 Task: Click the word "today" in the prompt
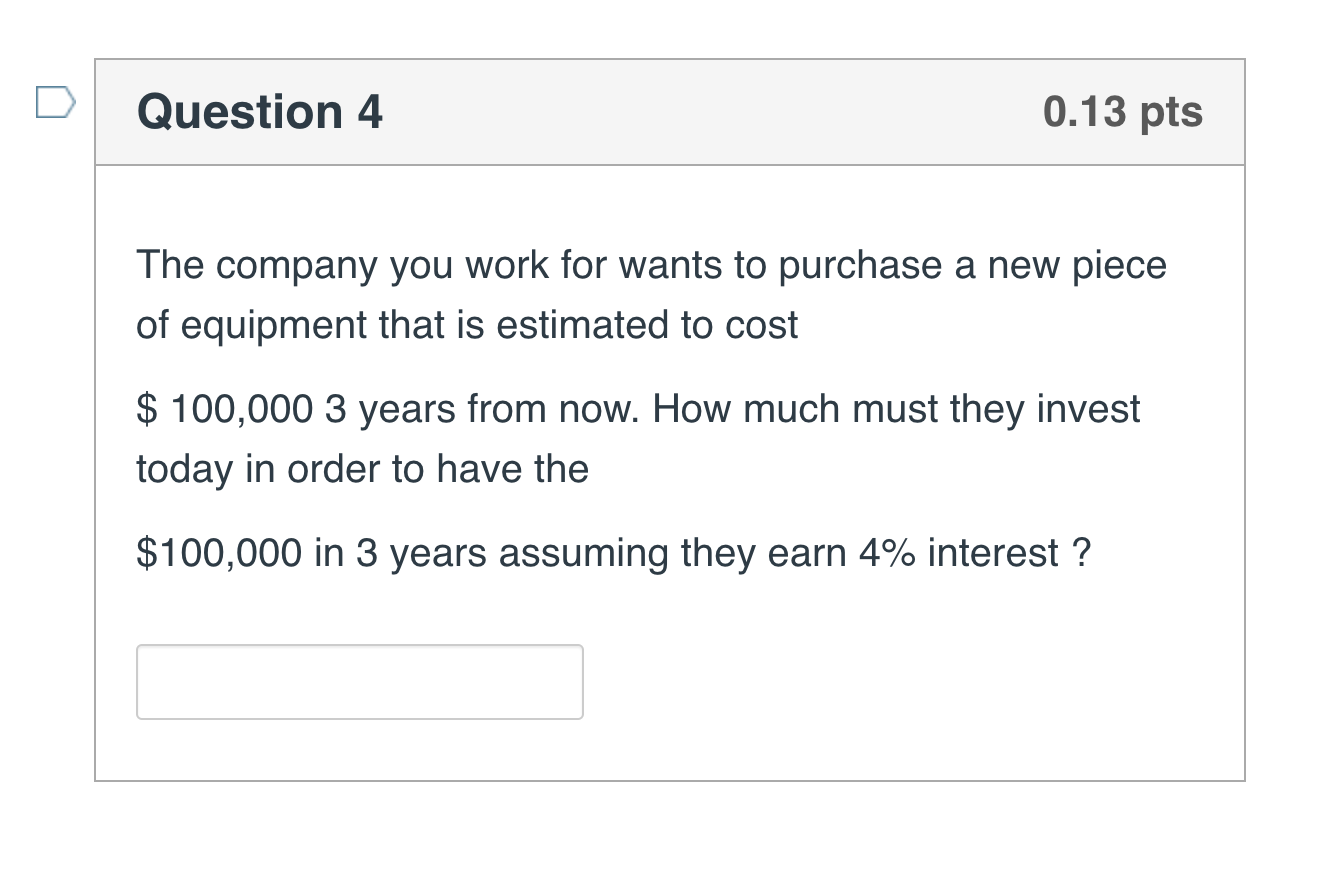coord(184,468)
